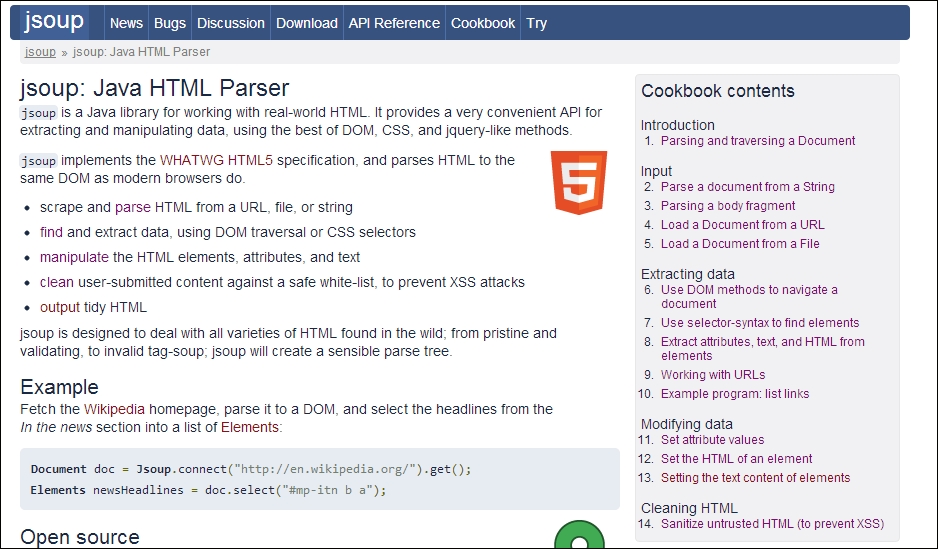938x549 pixels.
Task: Open Sanitize untrusted HTML recipe
Action: (772, 524)
